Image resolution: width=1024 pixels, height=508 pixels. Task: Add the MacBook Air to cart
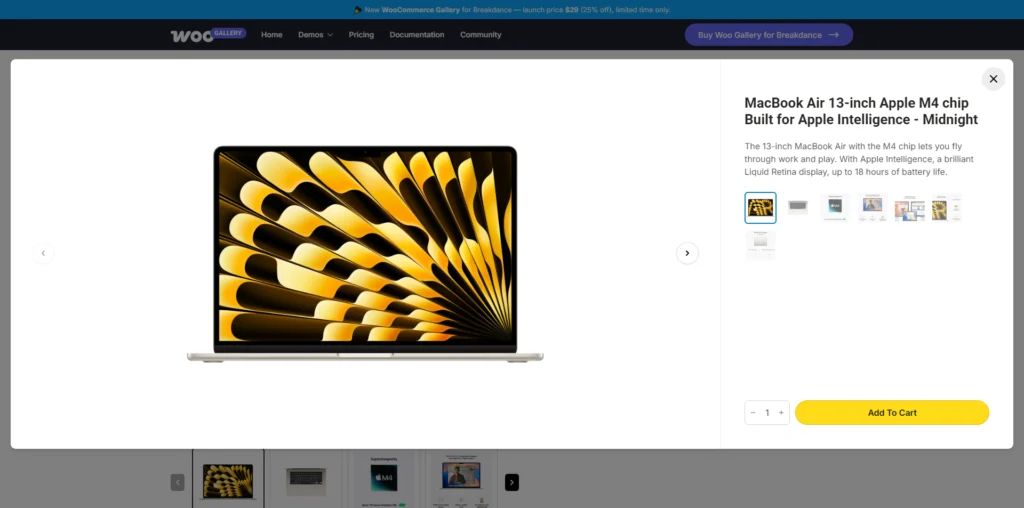pyautogui.click(x=891, y=413)
